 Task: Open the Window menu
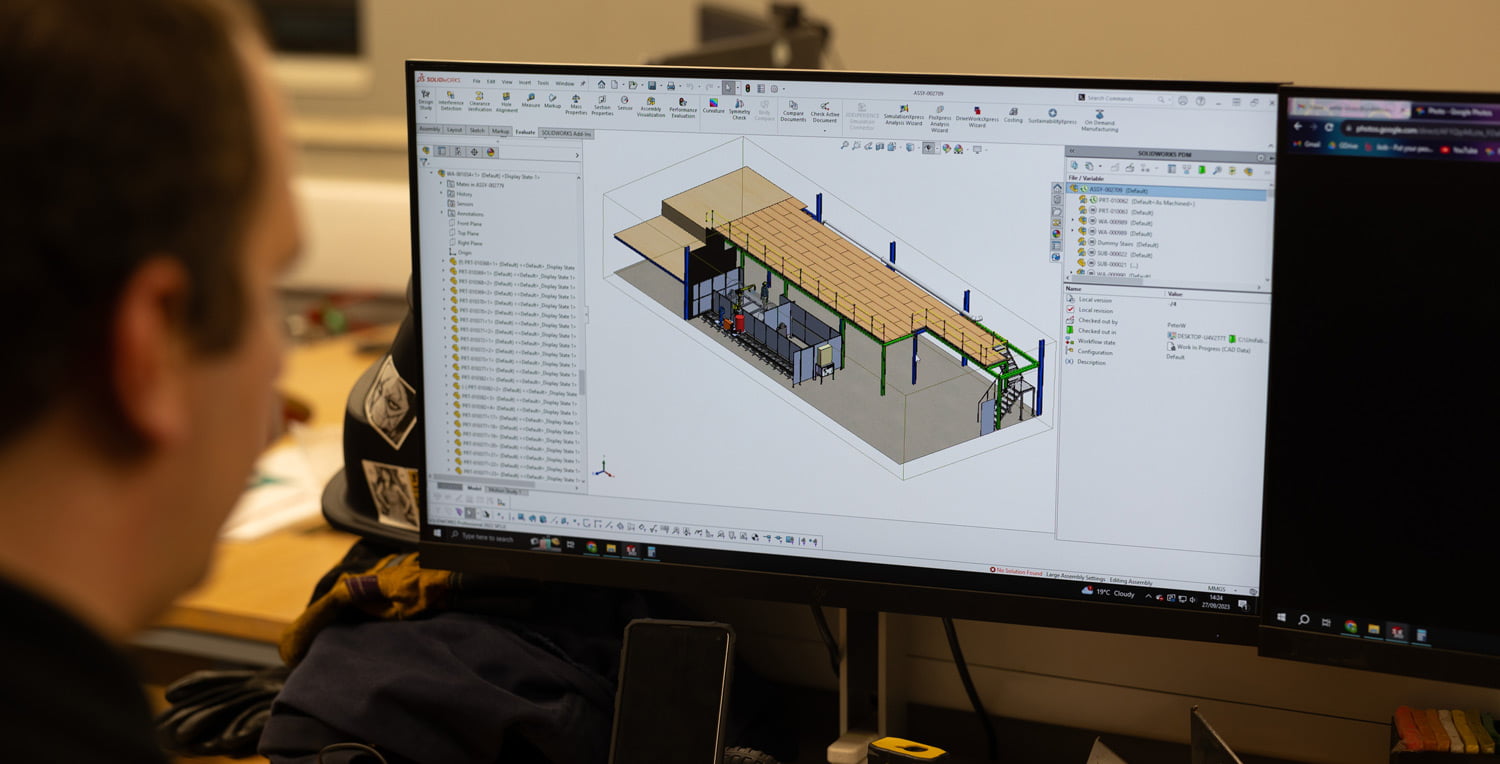tap(565, 84)
